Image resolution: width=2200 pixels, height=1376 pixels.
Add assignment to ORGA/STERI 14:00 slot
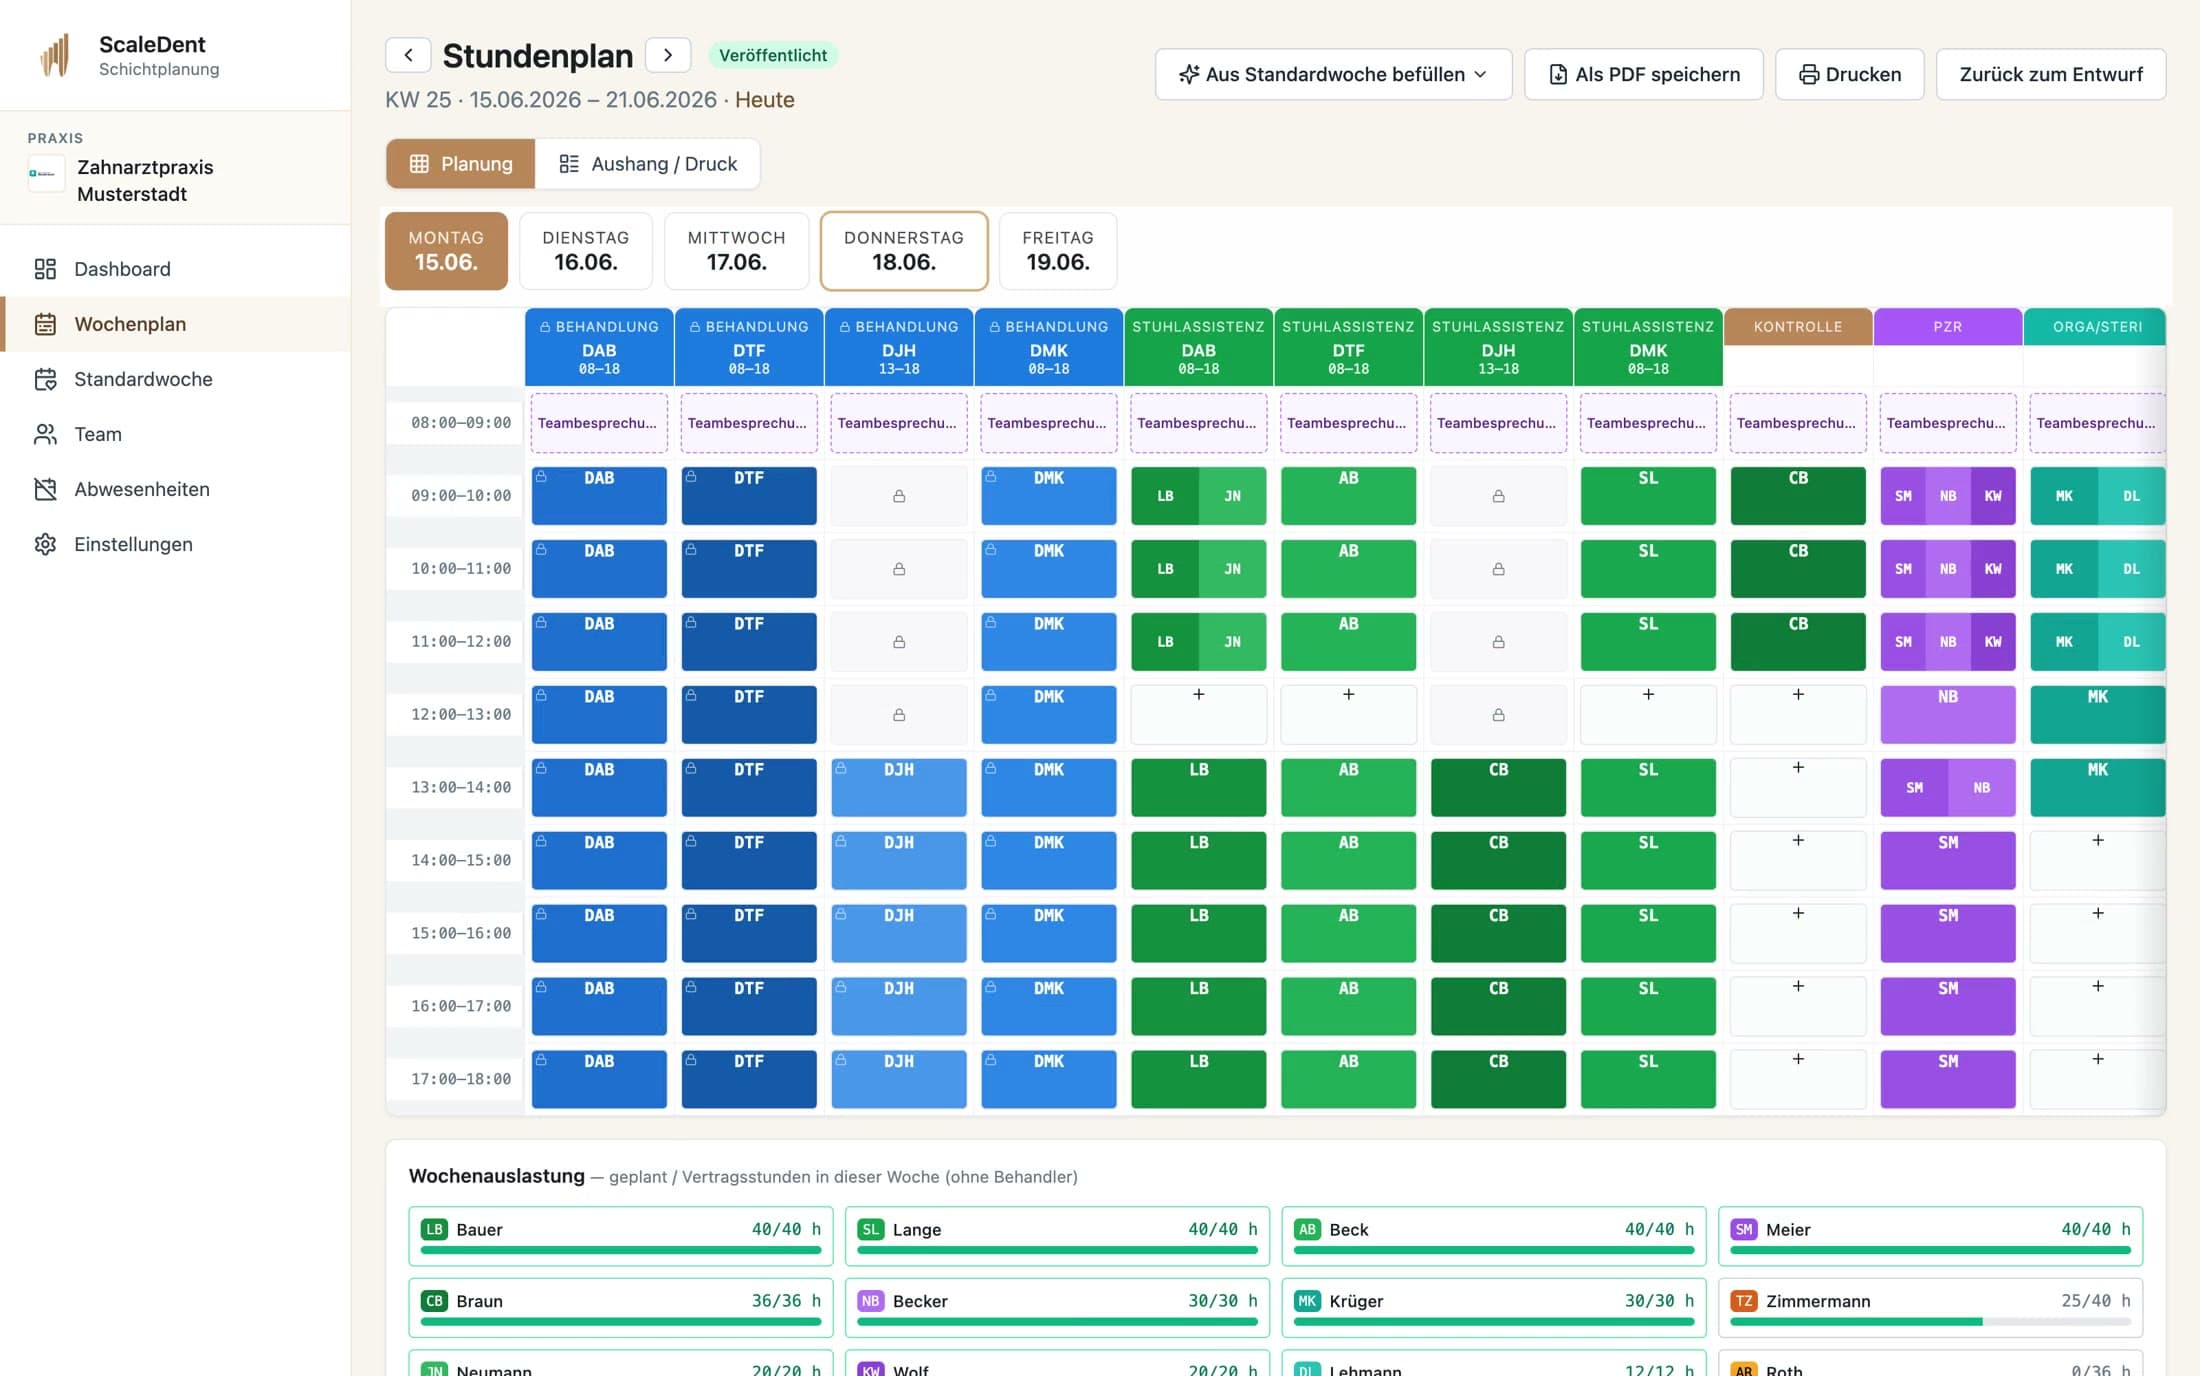point(2097,861)
